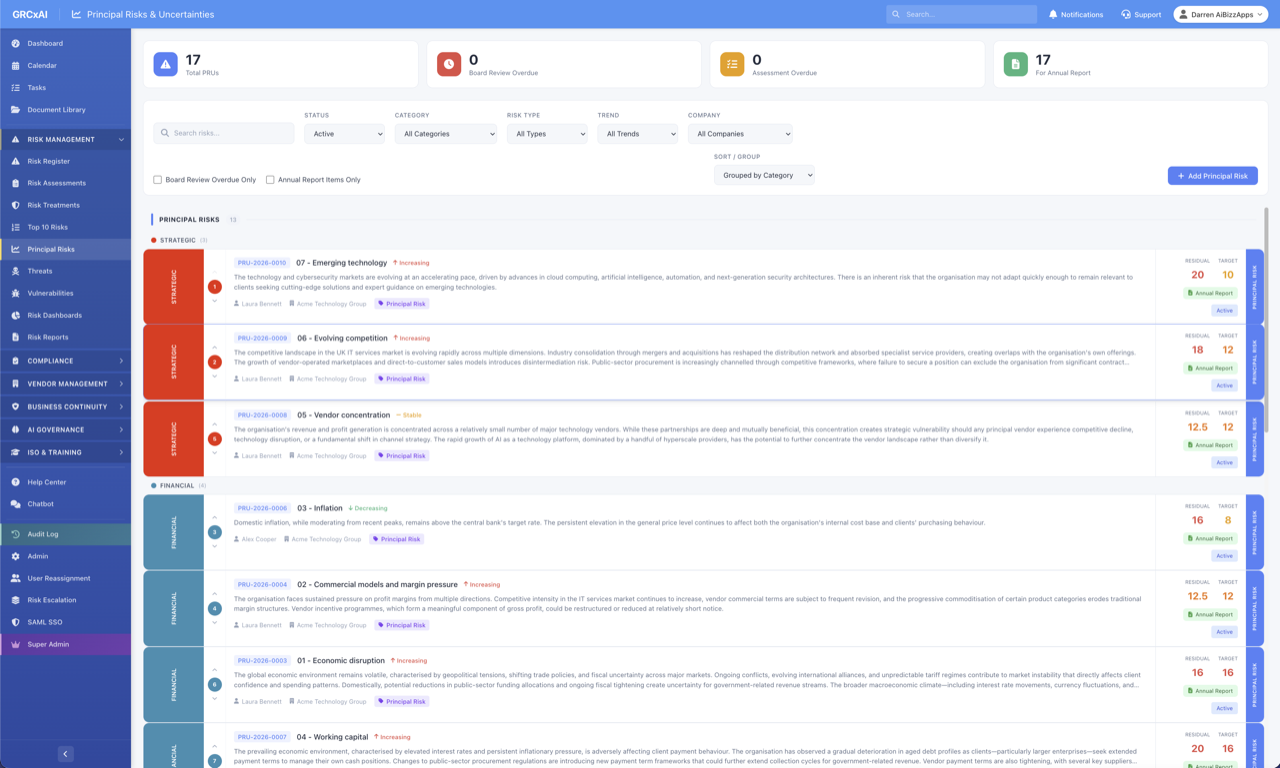1280x768 pixels.
Task: Open the Status dropdown set to Active
Action: (344, 134)
